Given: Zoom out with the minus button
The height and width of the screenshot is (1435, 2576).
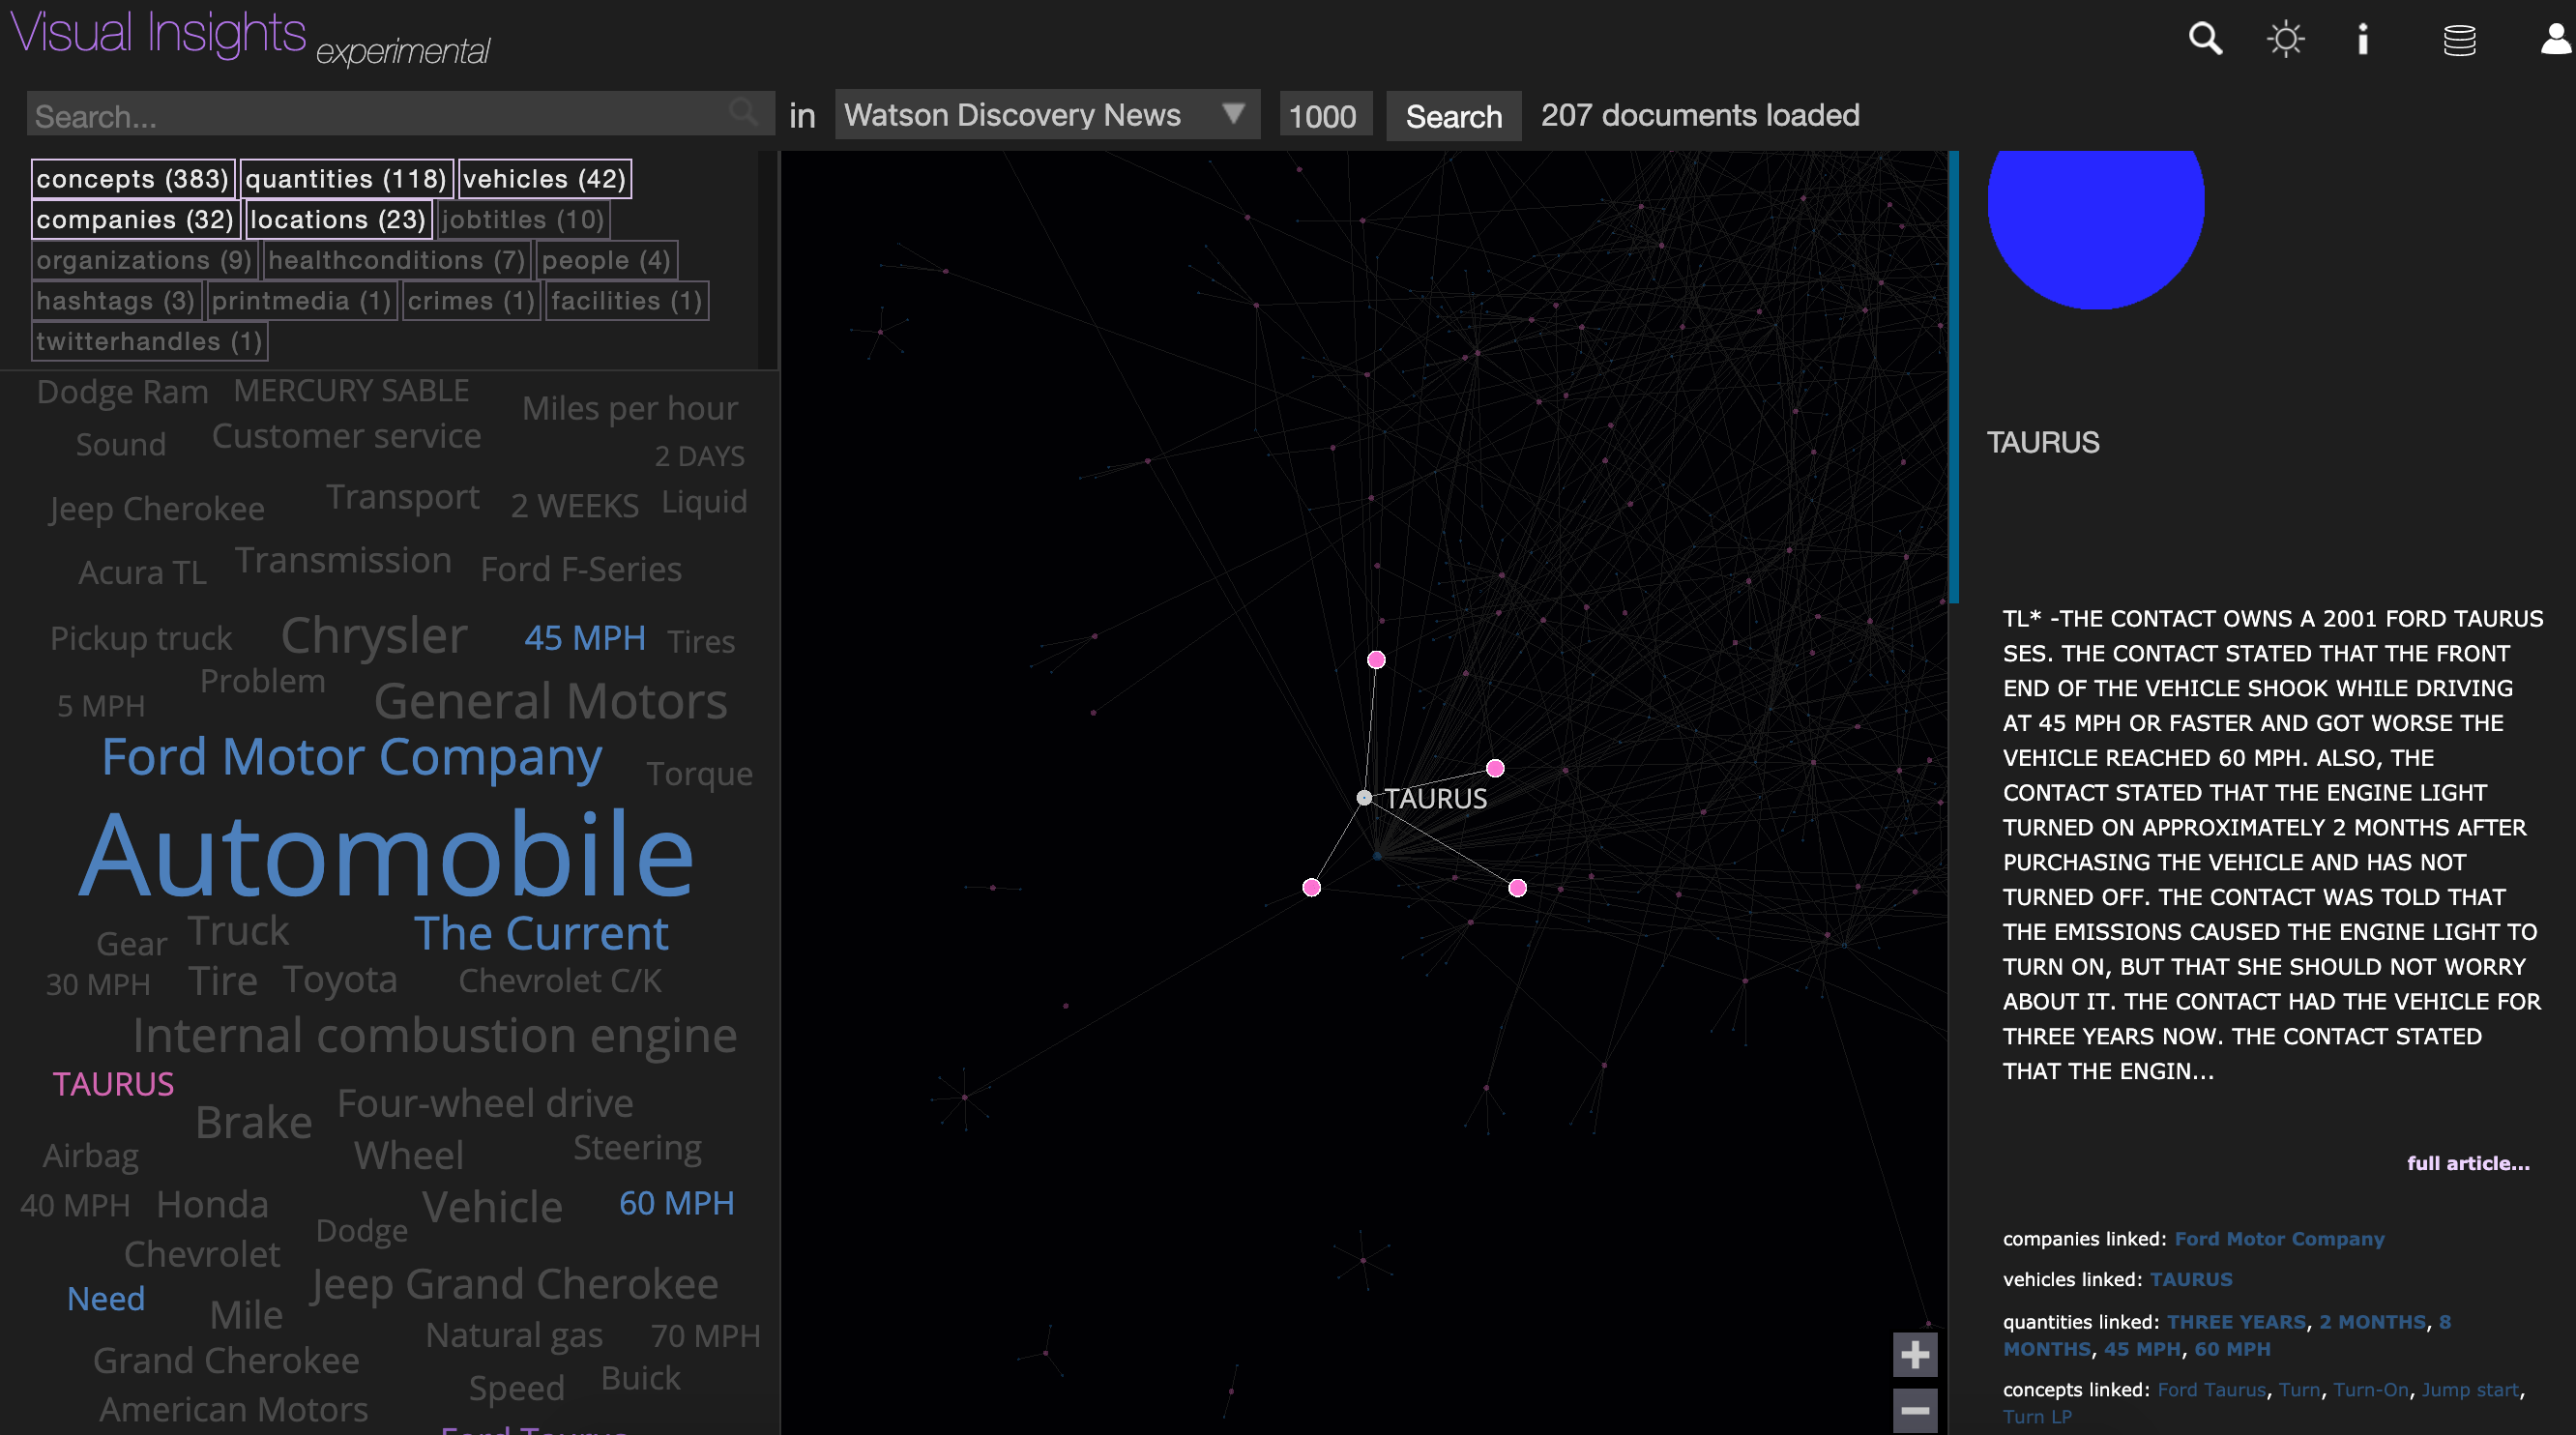Looking at the screenshot, I should 1914,1410.
